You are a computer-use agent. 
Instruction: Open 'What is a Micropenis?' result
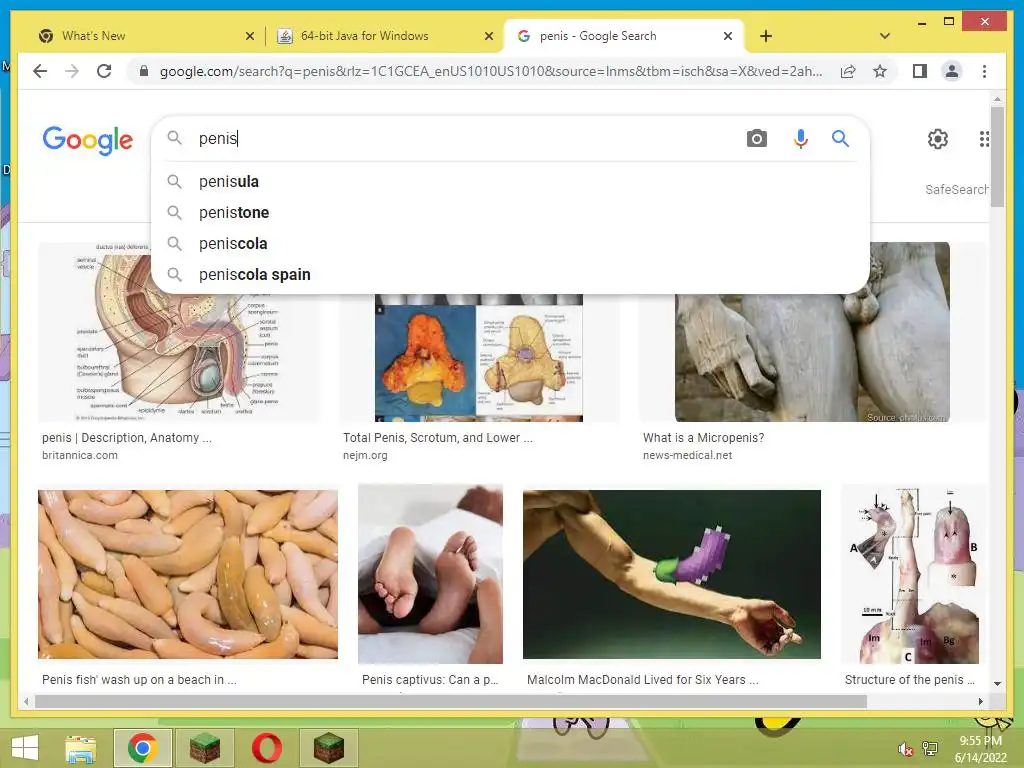tap(703, 438)
